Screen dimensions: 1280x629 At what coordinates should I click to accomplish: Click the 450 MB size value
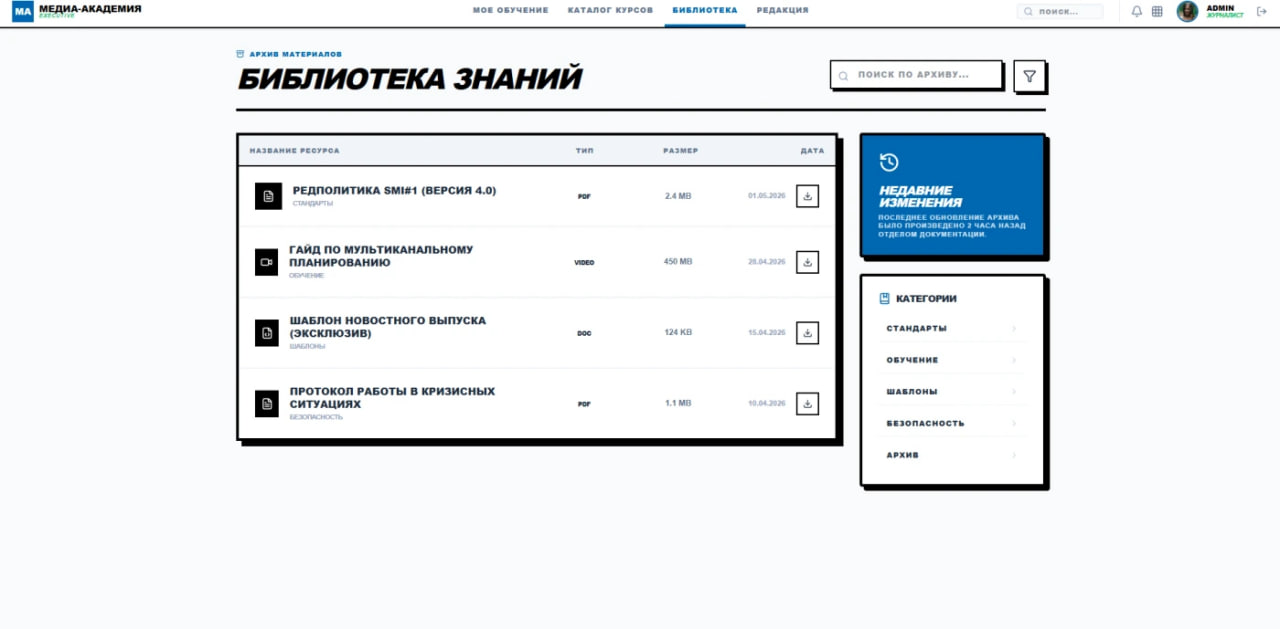pyautogui.click(x=678, y=262)
